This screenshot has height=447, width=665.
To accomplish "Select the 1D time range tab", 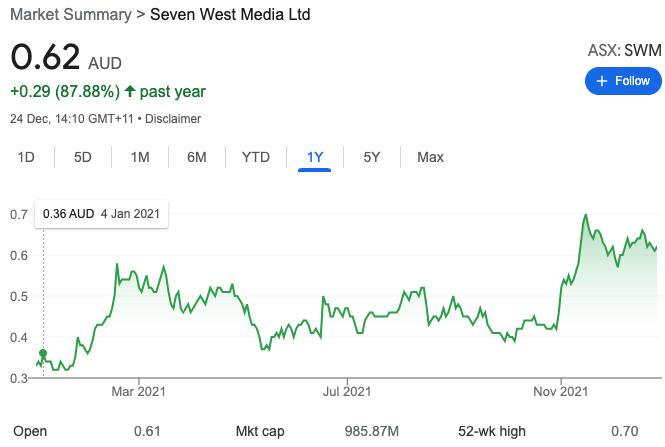I will click(27, 157).
